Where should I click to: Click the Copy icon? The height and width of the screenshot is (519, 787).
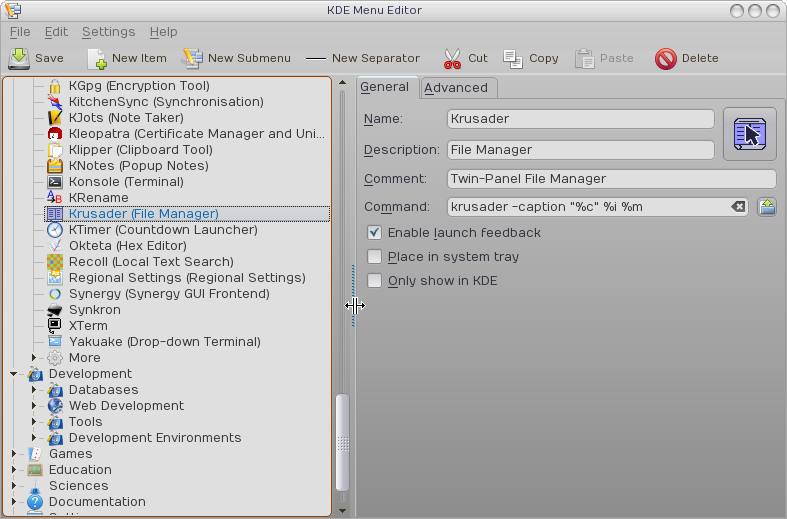513,59
